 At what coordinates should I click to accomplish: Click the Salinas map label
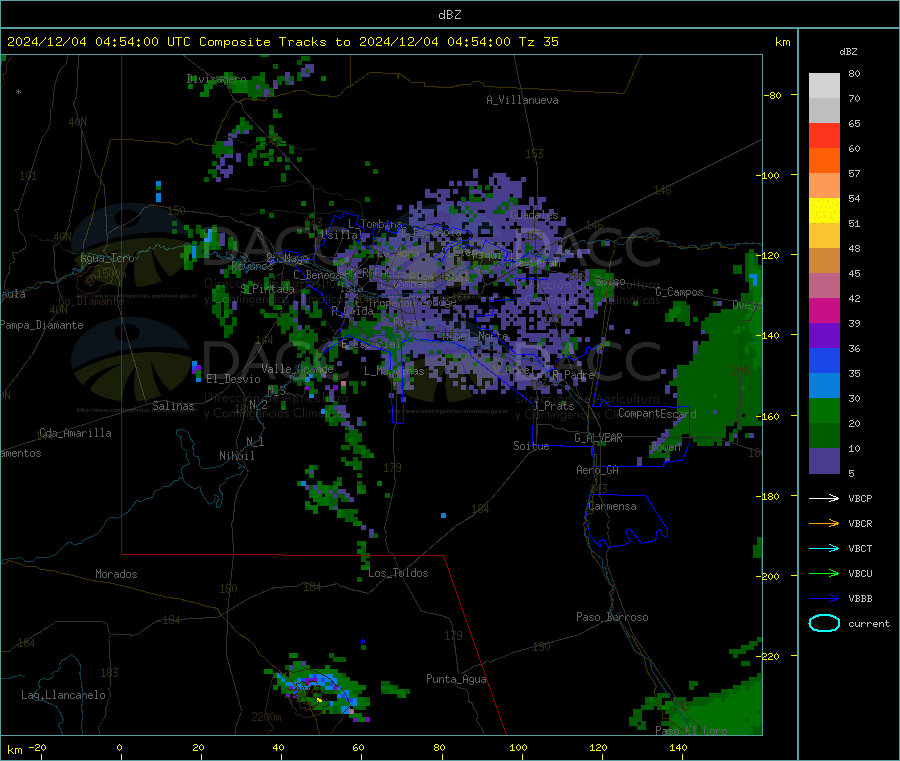173,406
